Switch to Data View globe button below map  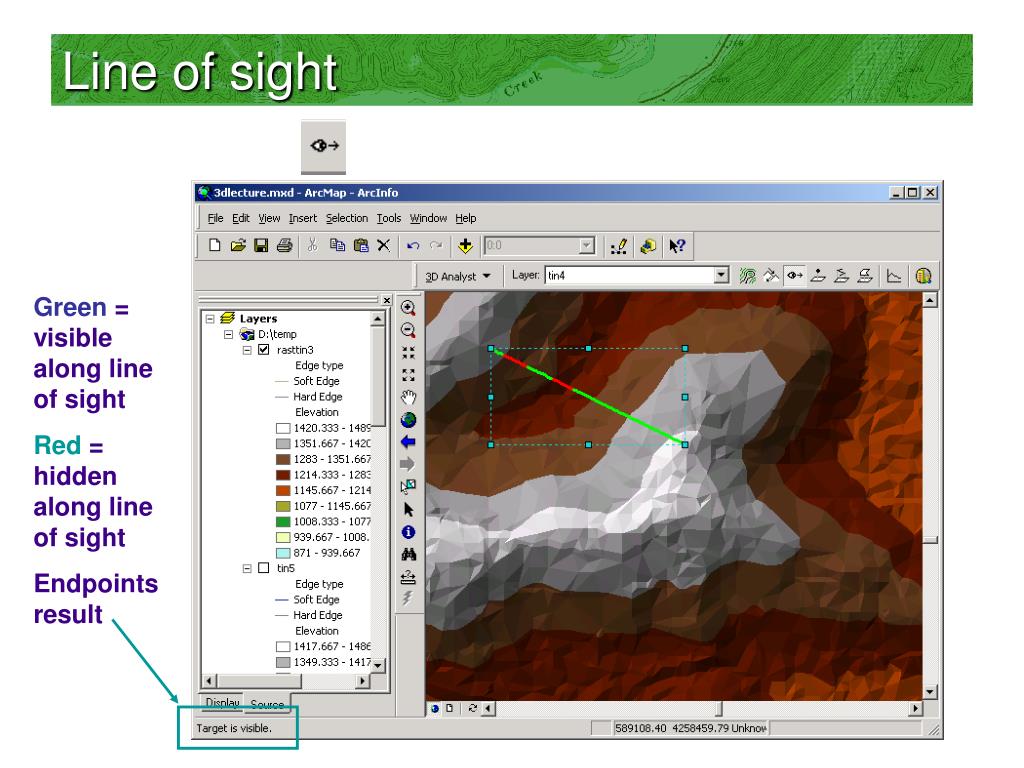435,708
